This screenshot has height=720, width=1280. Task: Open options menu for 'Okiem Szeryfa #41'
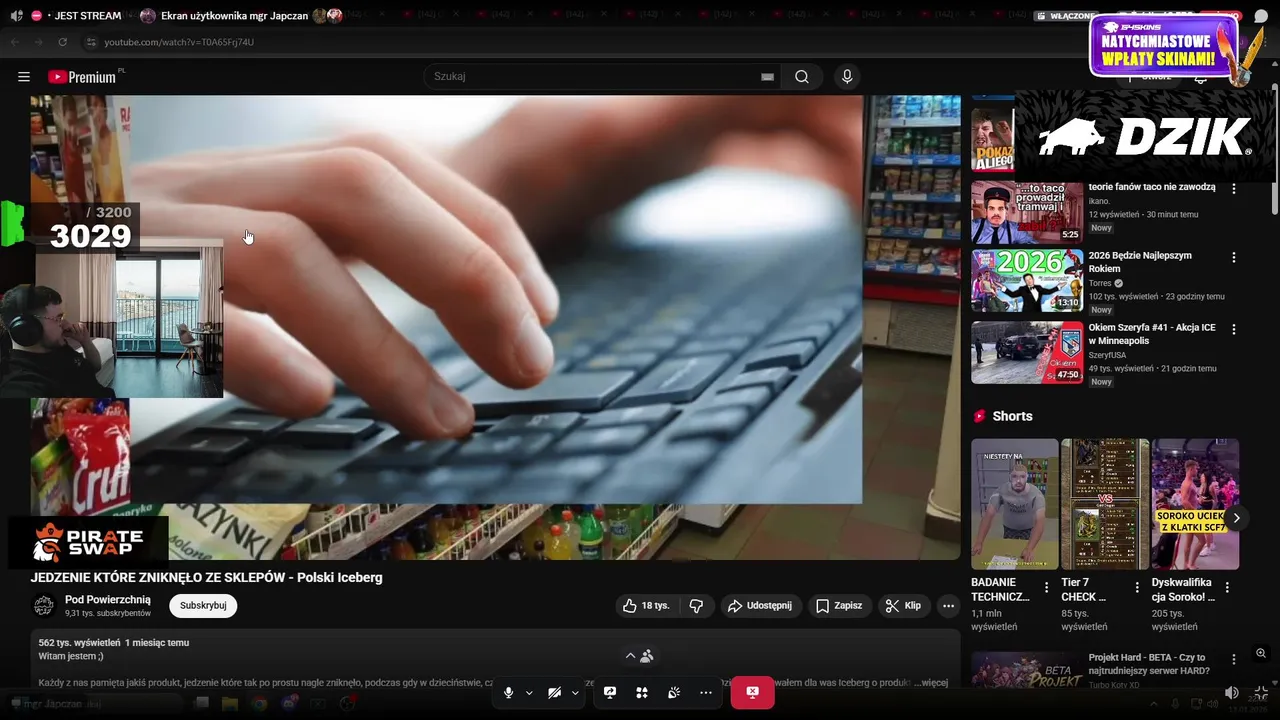pyautogui.click(x=1233, y=329)
